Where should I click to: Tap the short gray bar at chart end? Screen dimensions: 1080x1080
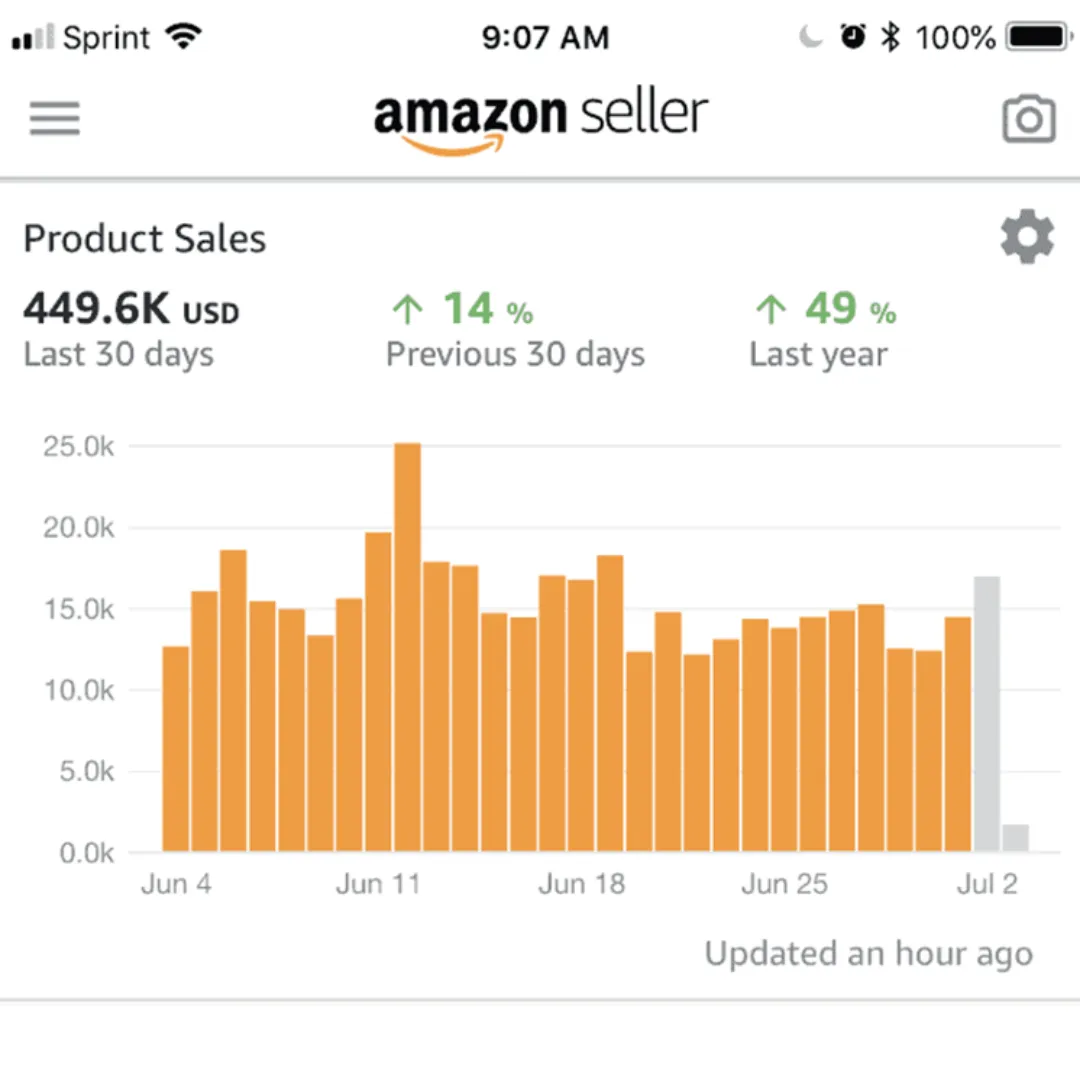(1015, 839)
